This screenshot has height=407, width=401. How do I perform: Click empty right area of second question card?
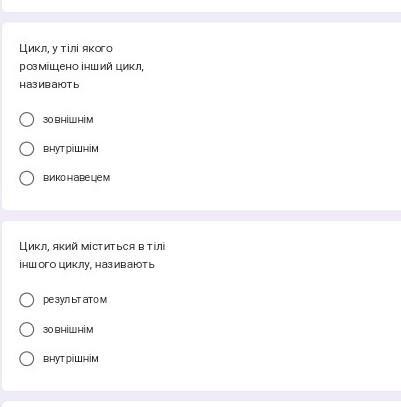coord(283,306)
